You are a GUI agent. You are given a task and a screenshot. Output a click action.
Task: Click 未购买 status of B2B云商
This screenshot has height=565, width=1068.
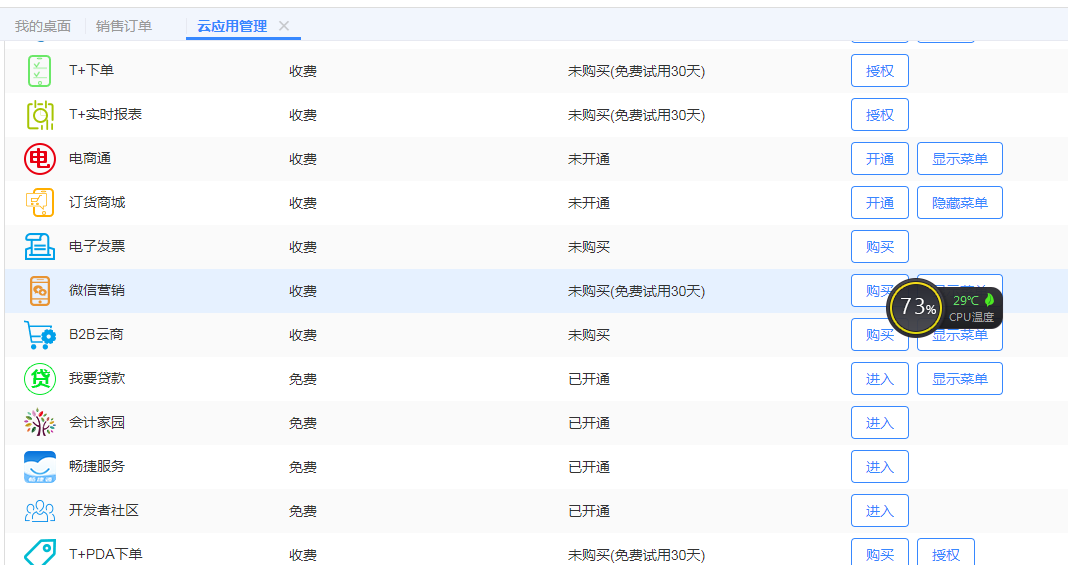click(x=589, y=335)
